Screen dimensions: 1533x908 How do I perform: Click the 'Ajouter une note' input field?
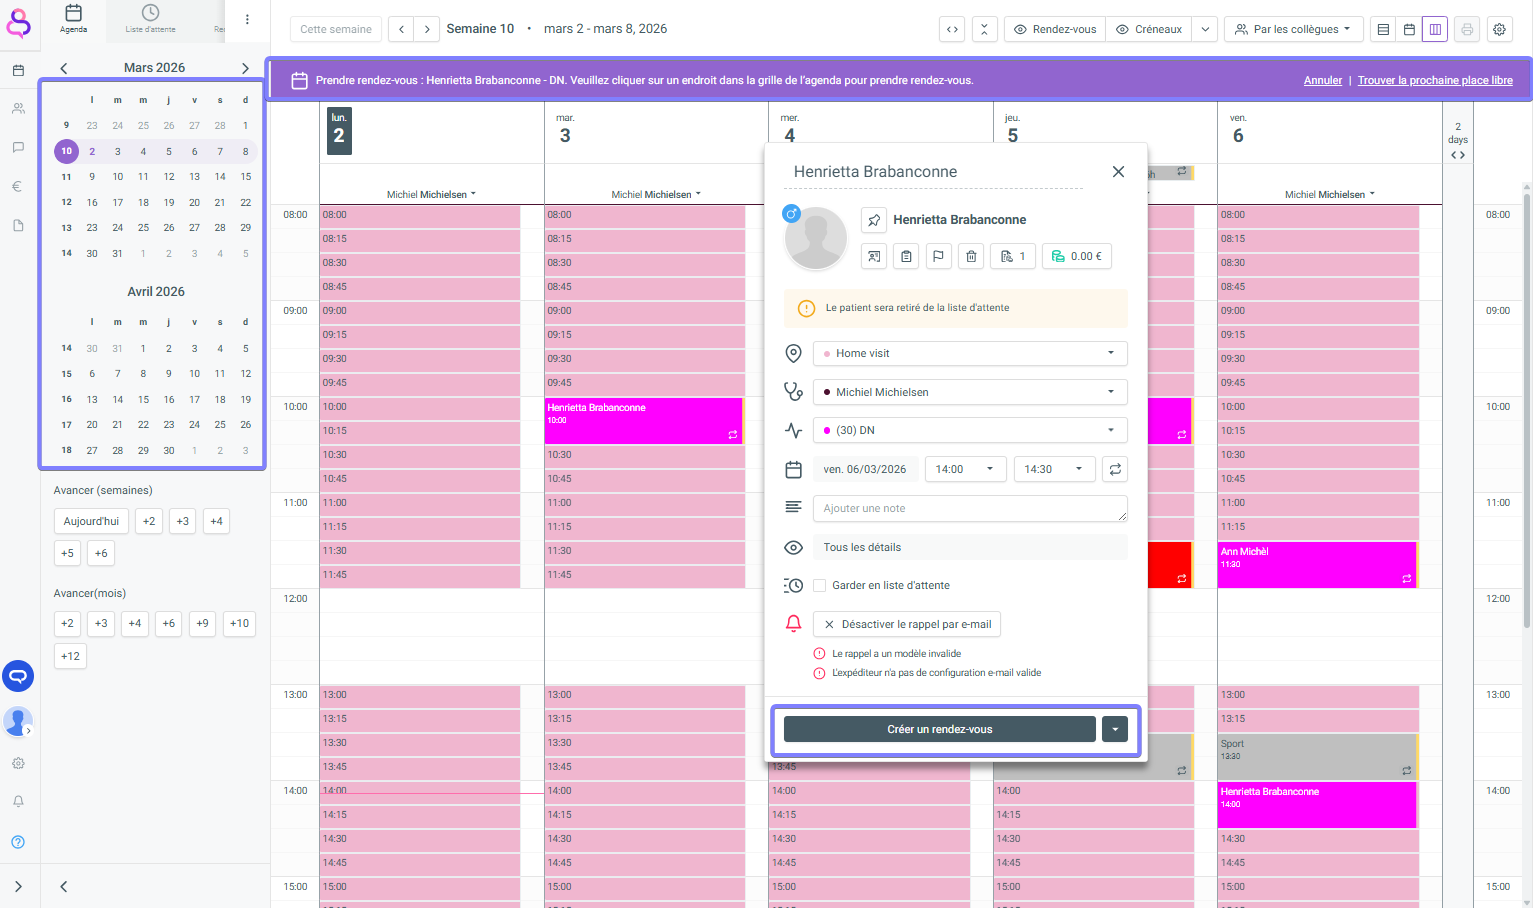(969, 509)
